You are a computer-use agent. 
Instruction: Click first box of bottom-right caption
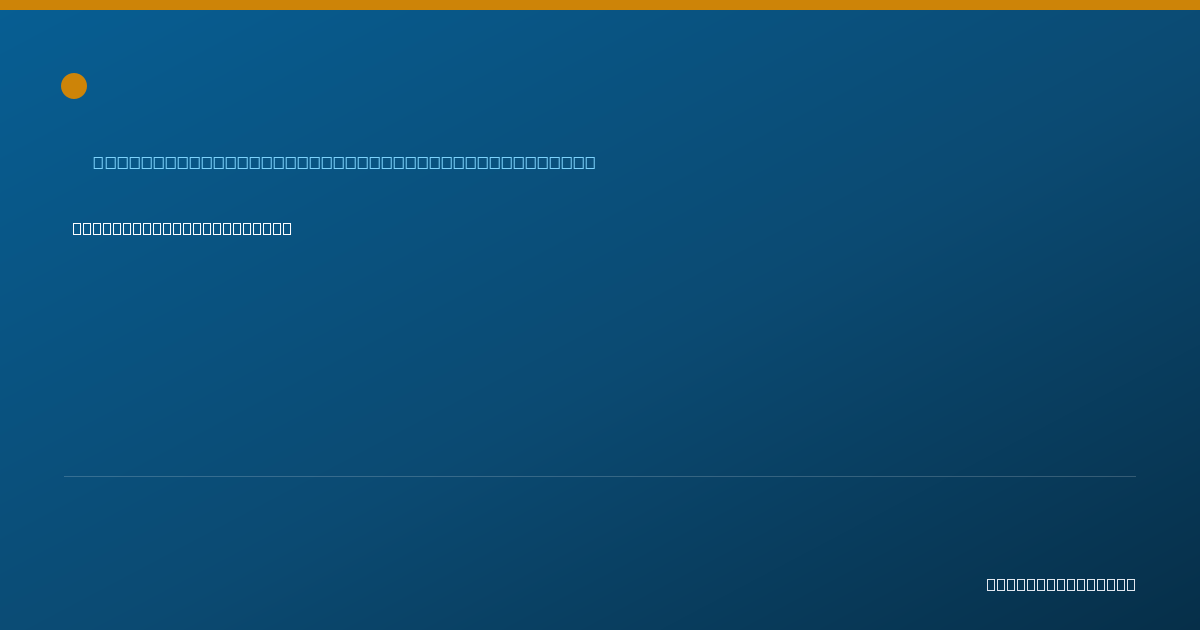point(992,584)
